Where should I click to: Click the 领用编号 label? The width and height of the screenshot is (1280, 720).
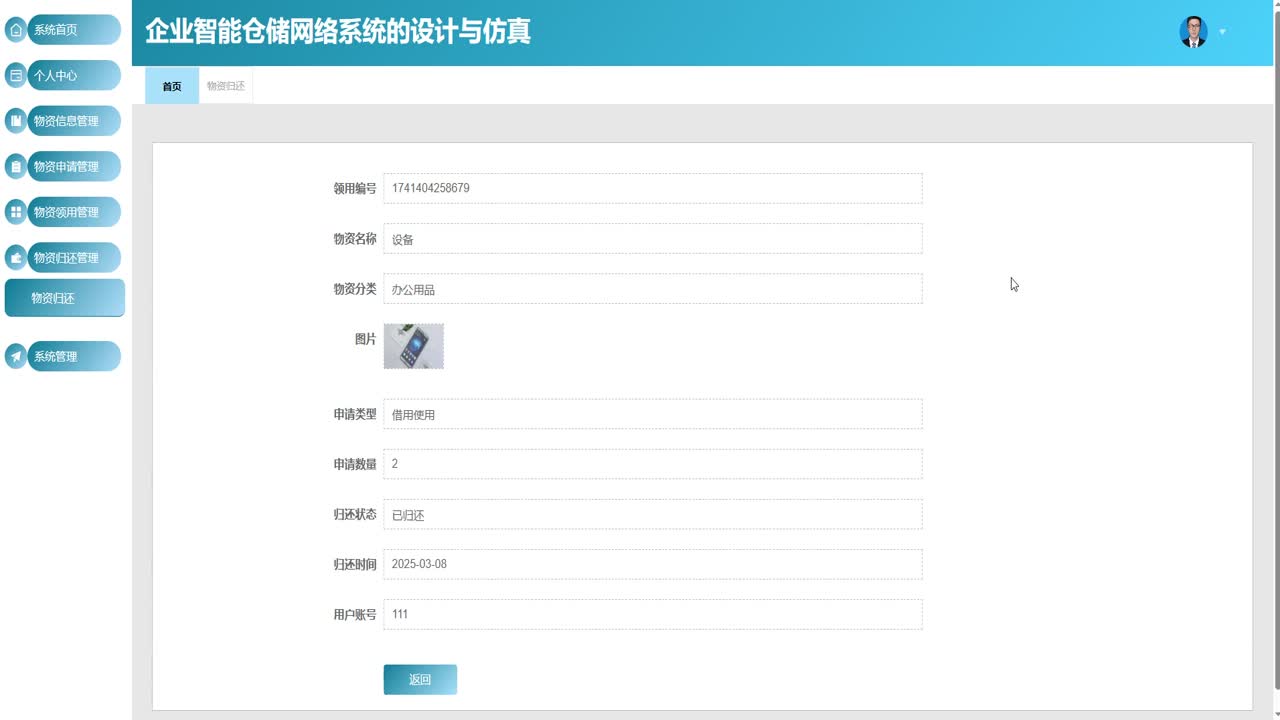[x=355, y=188]
